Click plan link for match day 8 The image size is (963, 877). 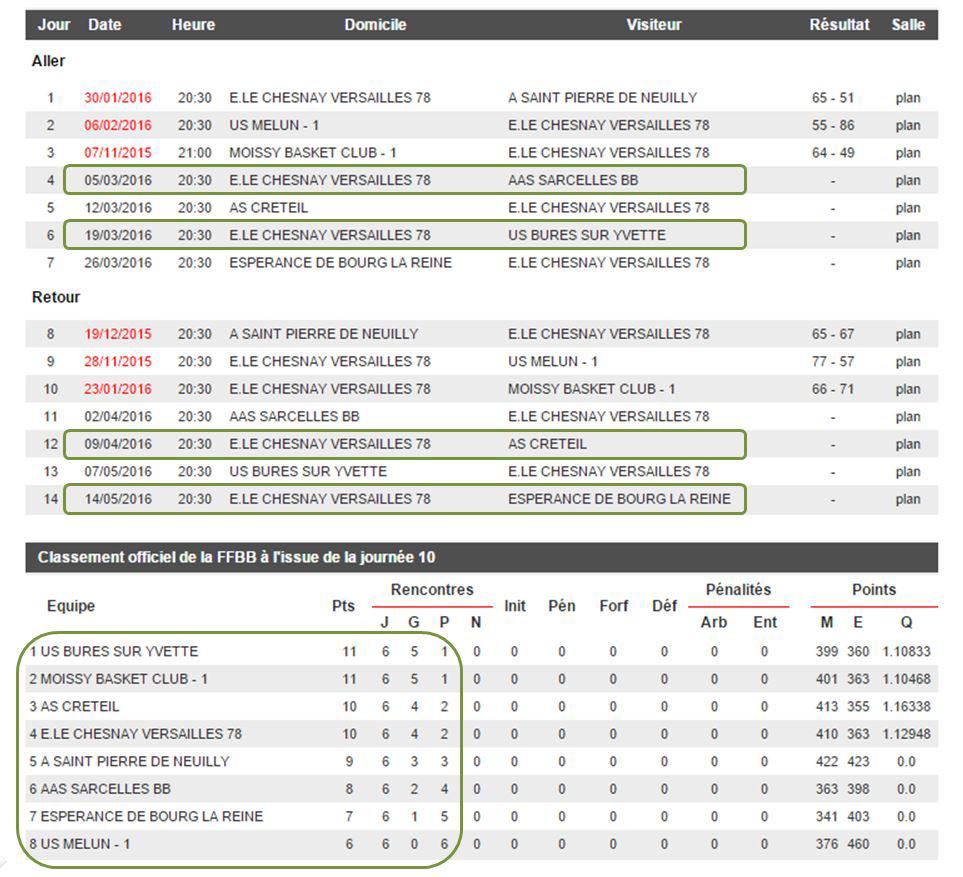[907, 334]
